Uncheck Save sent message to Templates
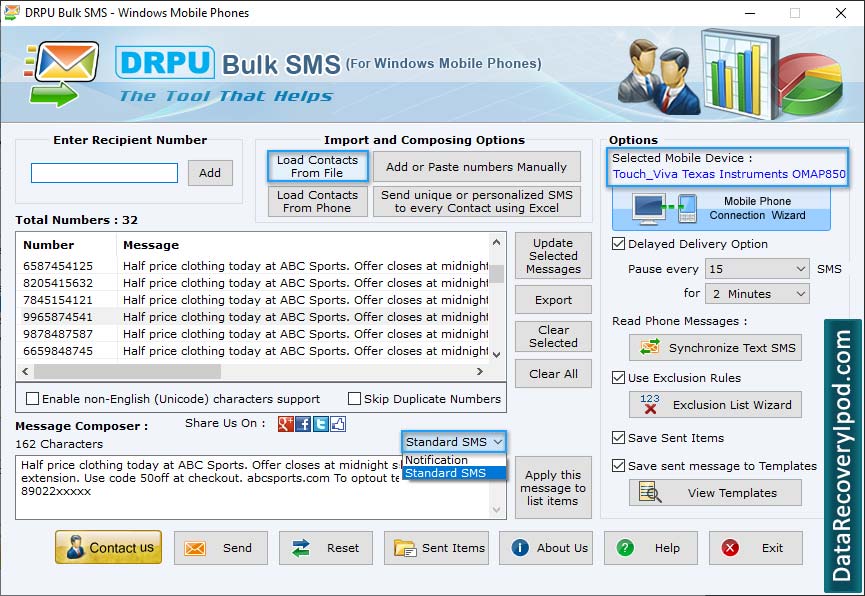The width and height of the screenshot is (865, 596). pyautogui.click(x=618, y=465)
